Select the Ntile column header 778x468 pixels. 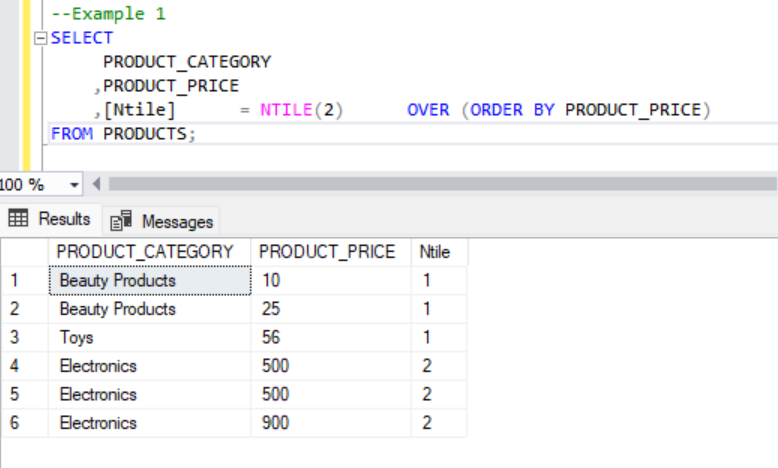435,252
